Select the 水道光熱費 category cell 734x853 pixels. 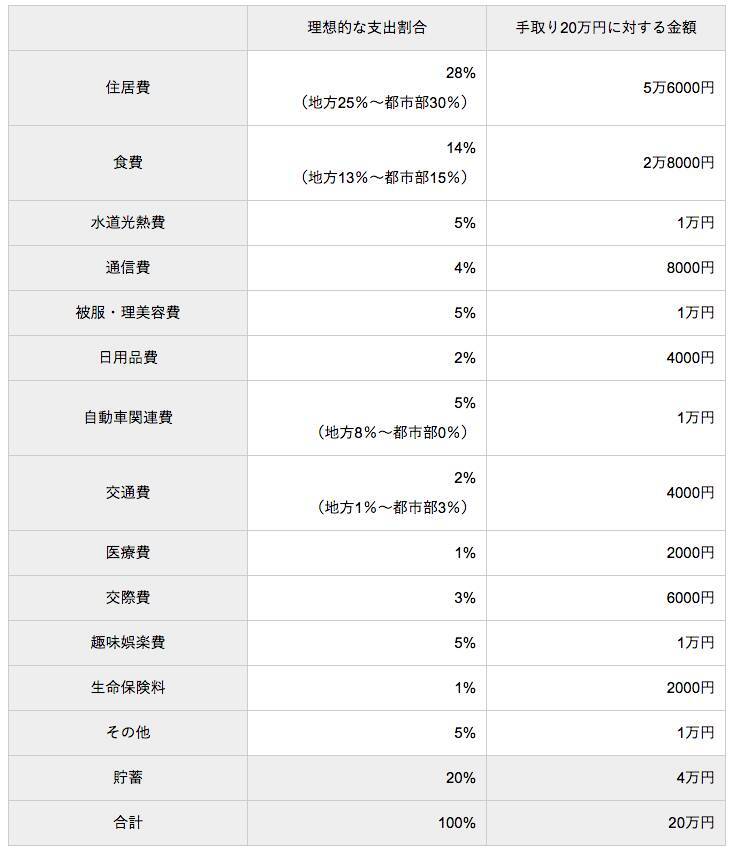click(x=128, y=223)
